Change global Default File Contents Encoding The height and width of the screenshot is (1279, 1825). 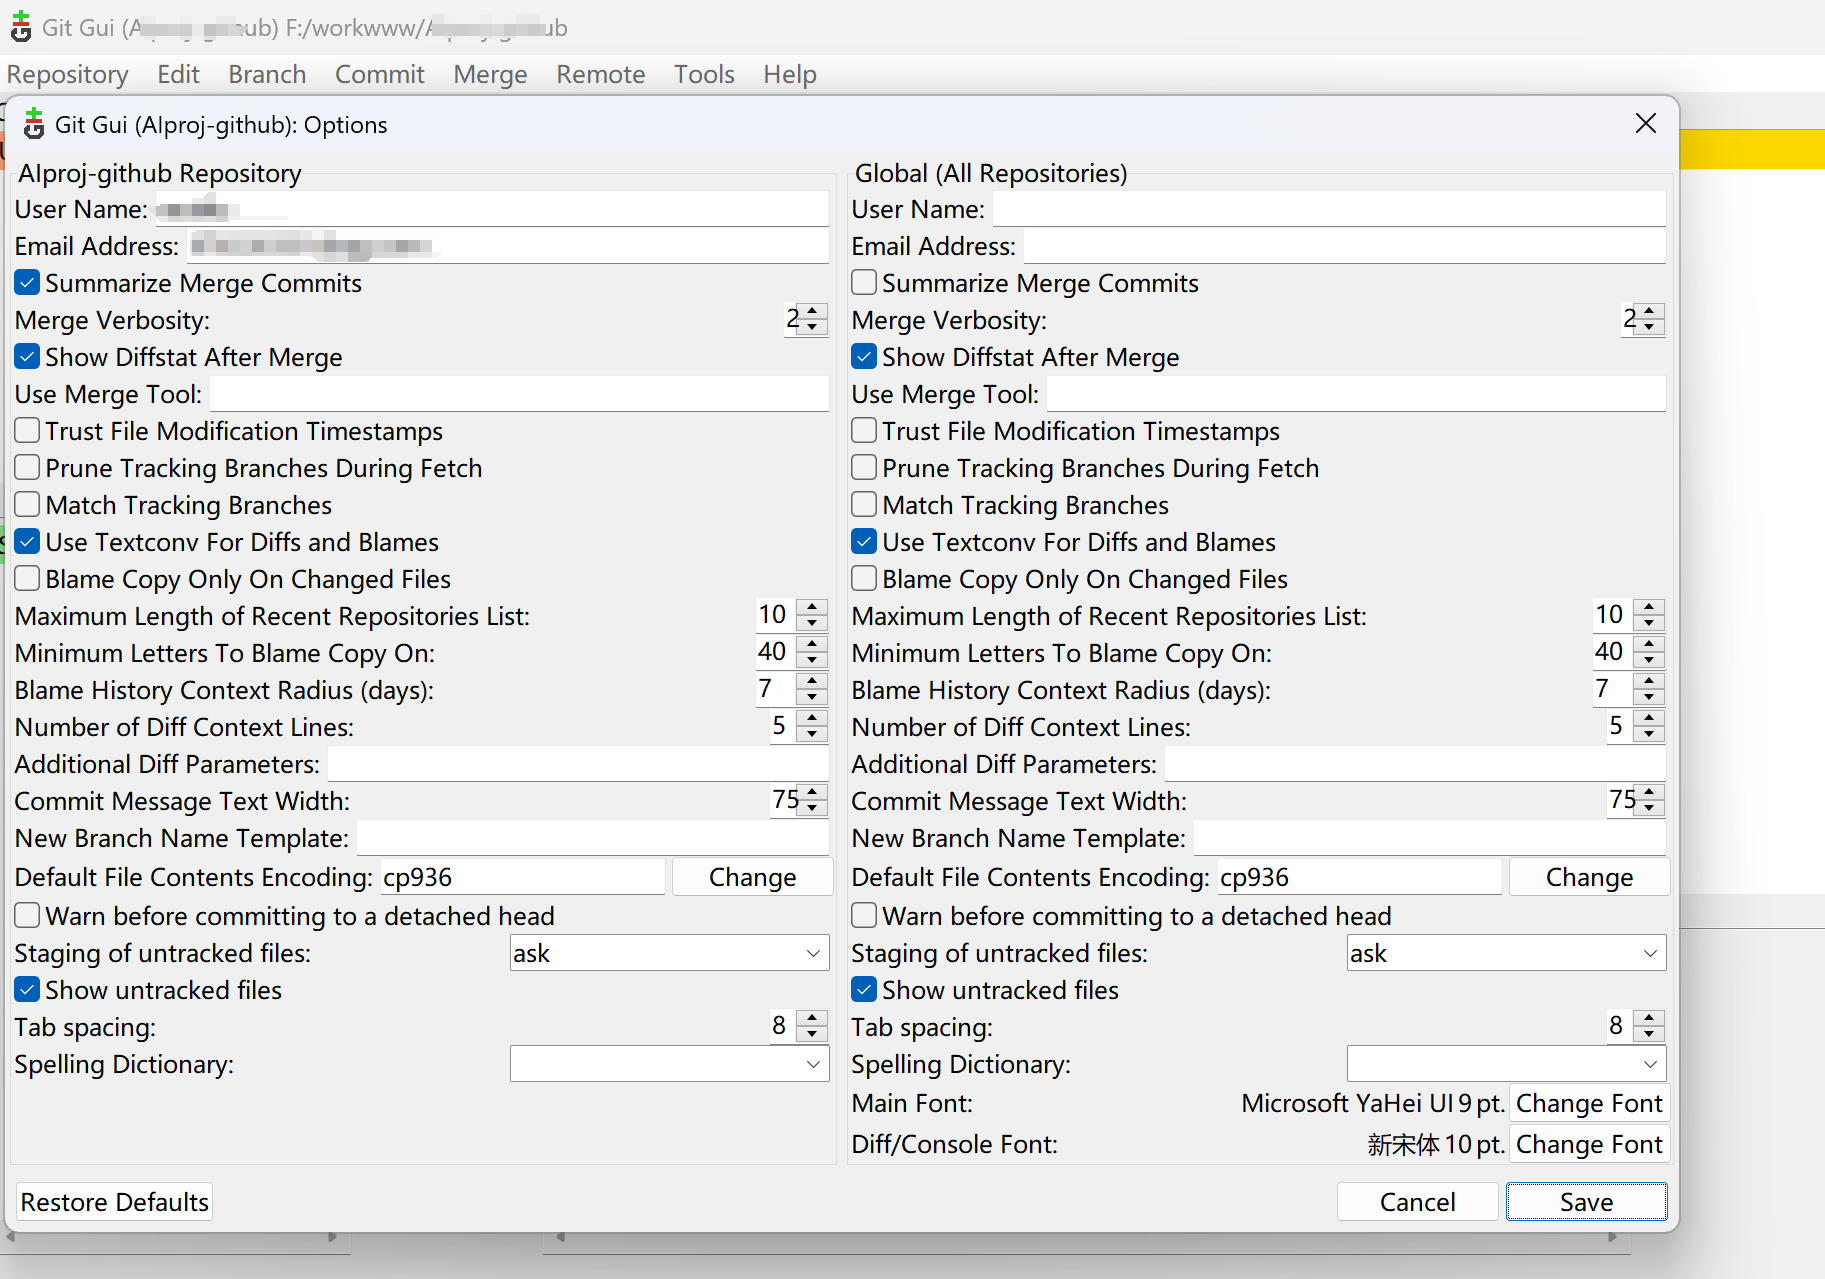[1589, 877]
